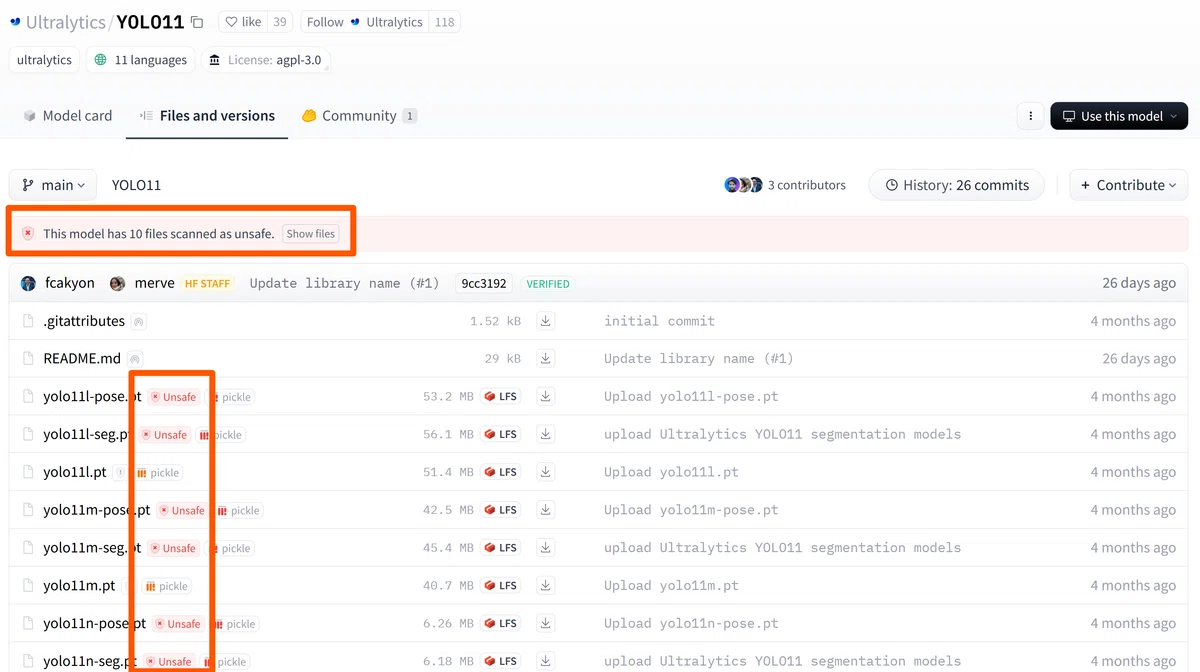Click the like count 39
This screenshot has height=672, width=1200.
click(280, 22)
